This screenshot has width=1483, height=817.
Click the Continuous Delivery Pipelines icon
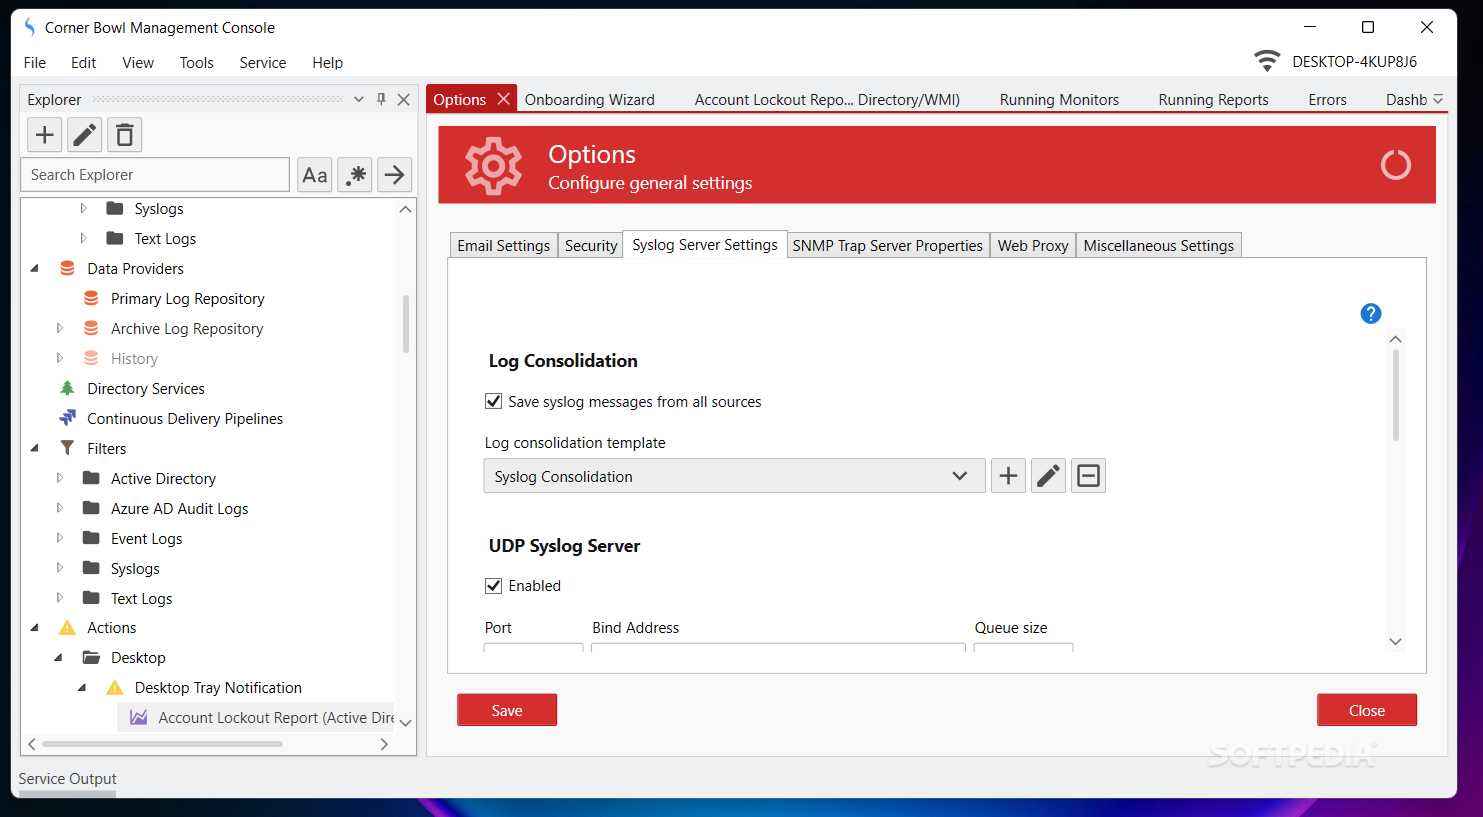point(67,418)
